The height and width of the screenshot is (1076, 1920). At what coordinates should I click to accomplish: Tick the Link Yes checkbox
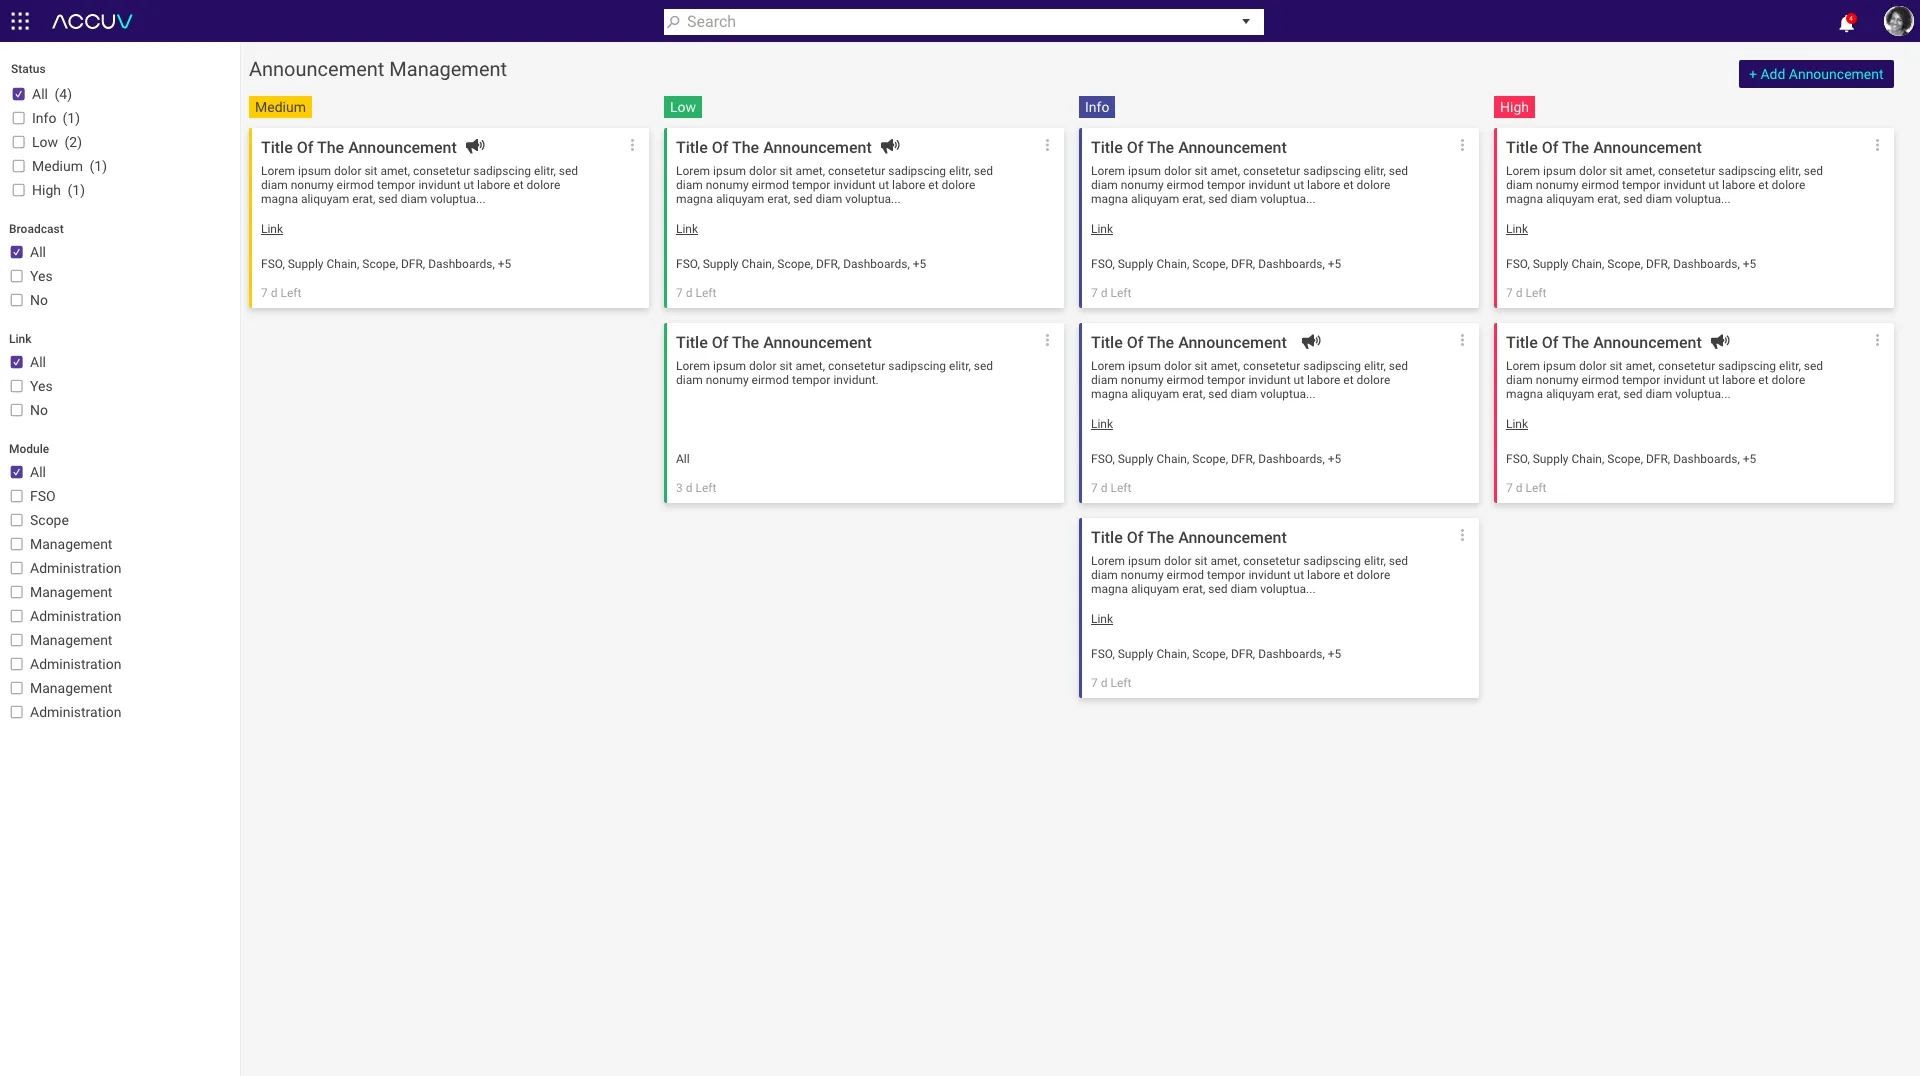tap(16, 386)
